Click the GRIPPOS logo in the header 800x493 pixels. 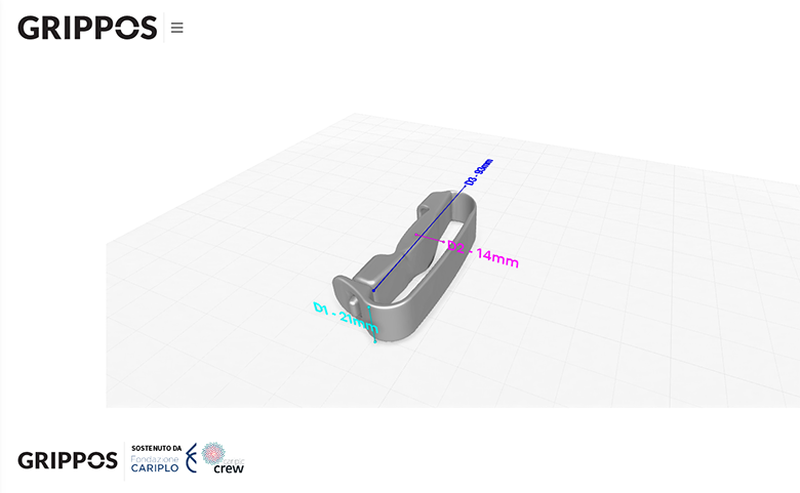click(x=87, y=28)
